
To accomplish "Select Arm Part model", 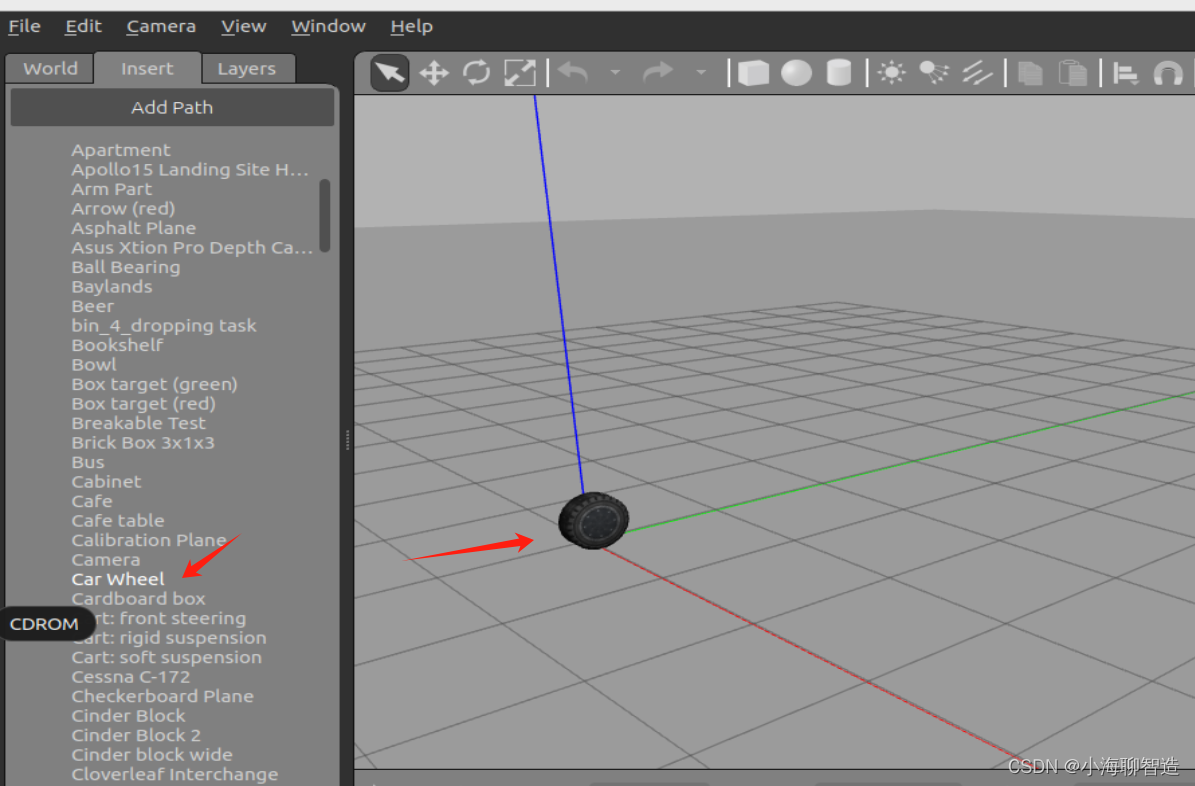I will 111,189.
